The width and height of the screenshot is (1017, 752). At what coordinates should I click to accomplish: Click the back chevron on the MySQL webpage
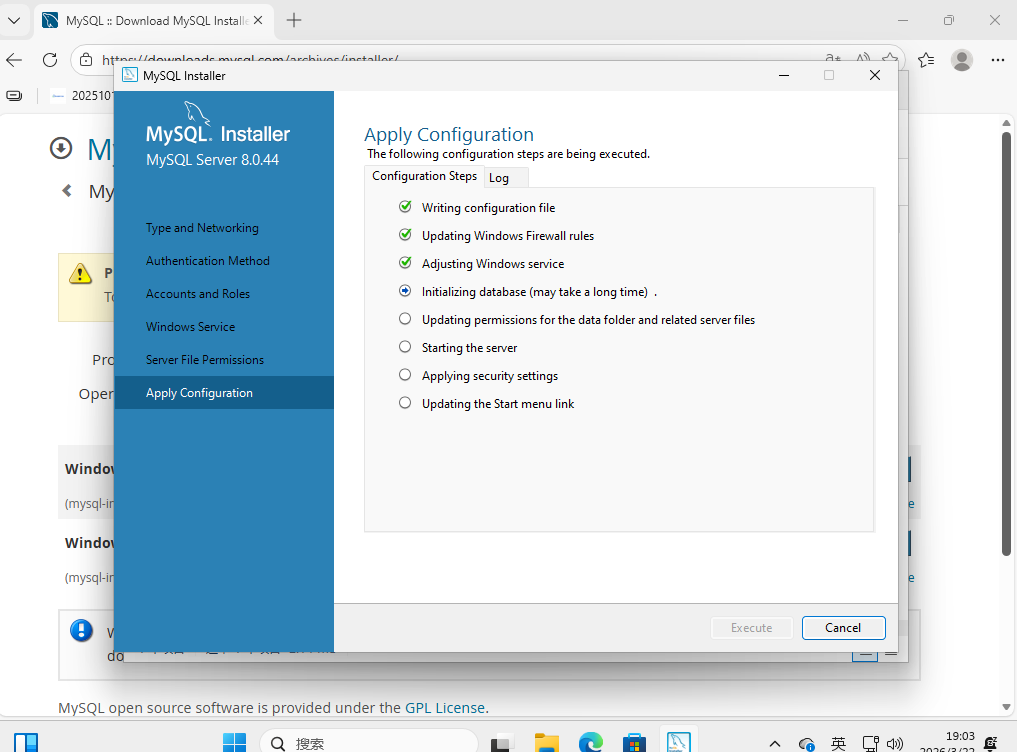point(67,191)
